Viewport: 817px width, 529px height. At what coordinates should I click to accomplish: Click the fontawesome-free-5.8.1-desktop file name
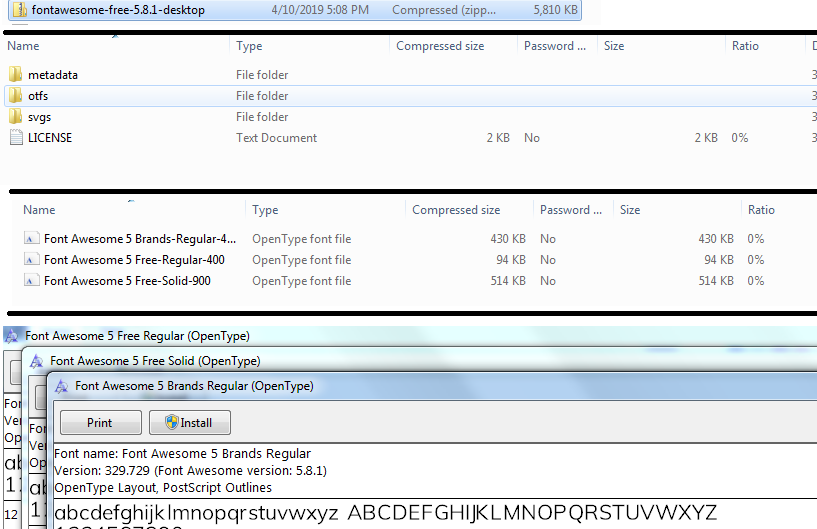pos(118,10)
